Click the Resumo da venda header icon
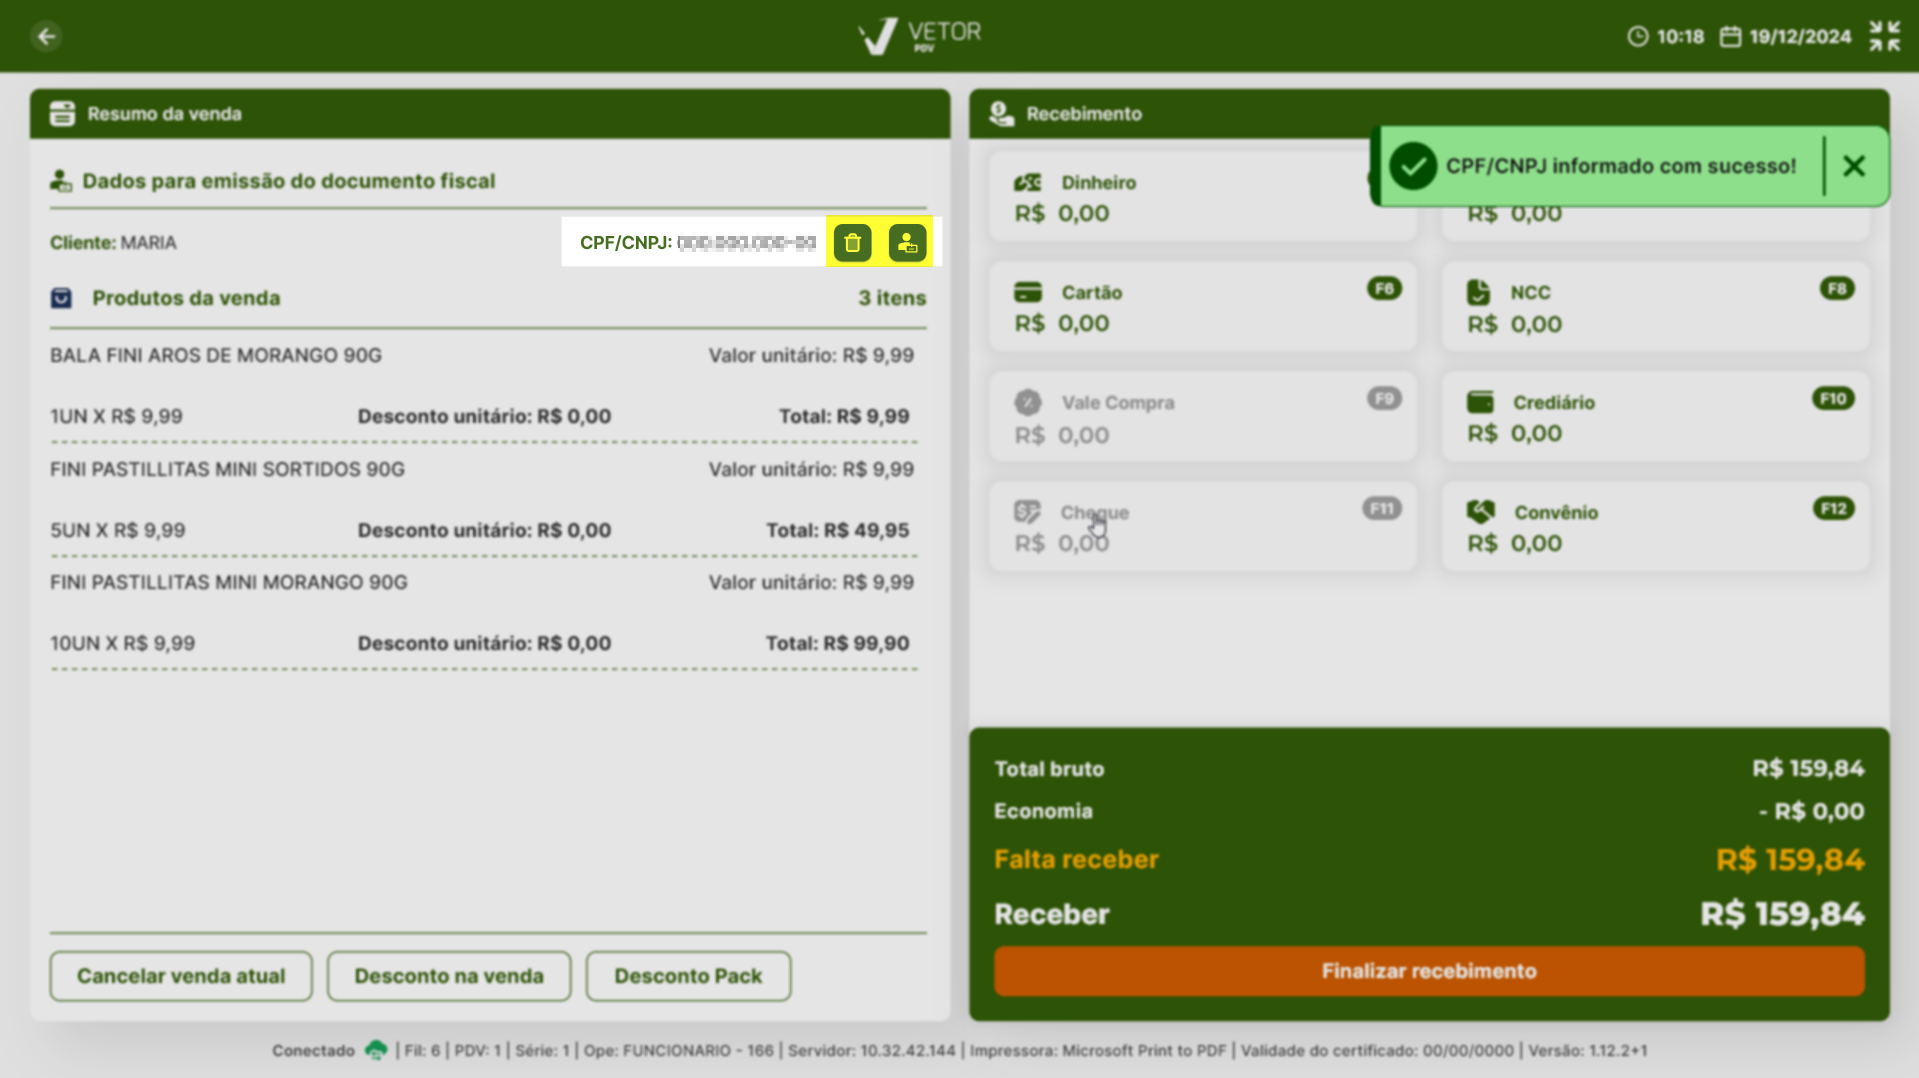 pos(62,113)
